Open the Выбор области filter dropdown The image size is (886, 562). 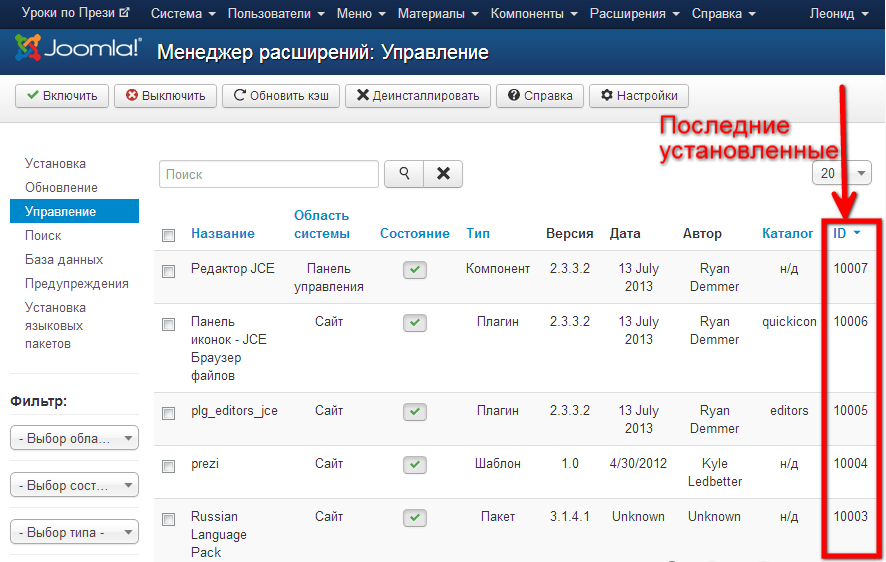click(x=74, y=438)
